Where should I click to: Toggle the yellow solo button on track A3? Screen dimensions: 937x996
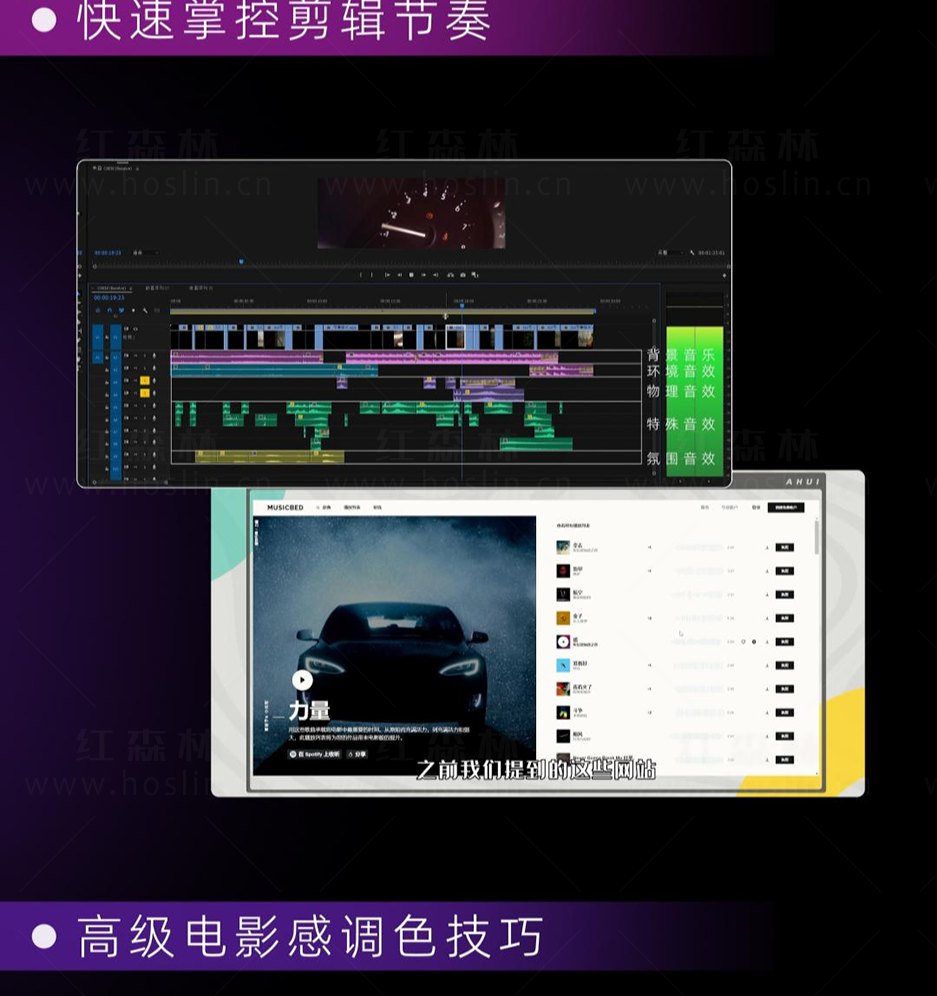click(145, 380)
